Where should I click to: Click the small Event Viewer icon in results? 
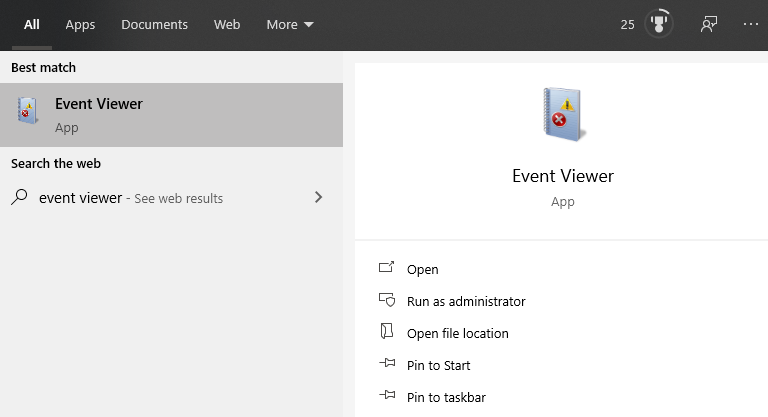coord(27,110)
